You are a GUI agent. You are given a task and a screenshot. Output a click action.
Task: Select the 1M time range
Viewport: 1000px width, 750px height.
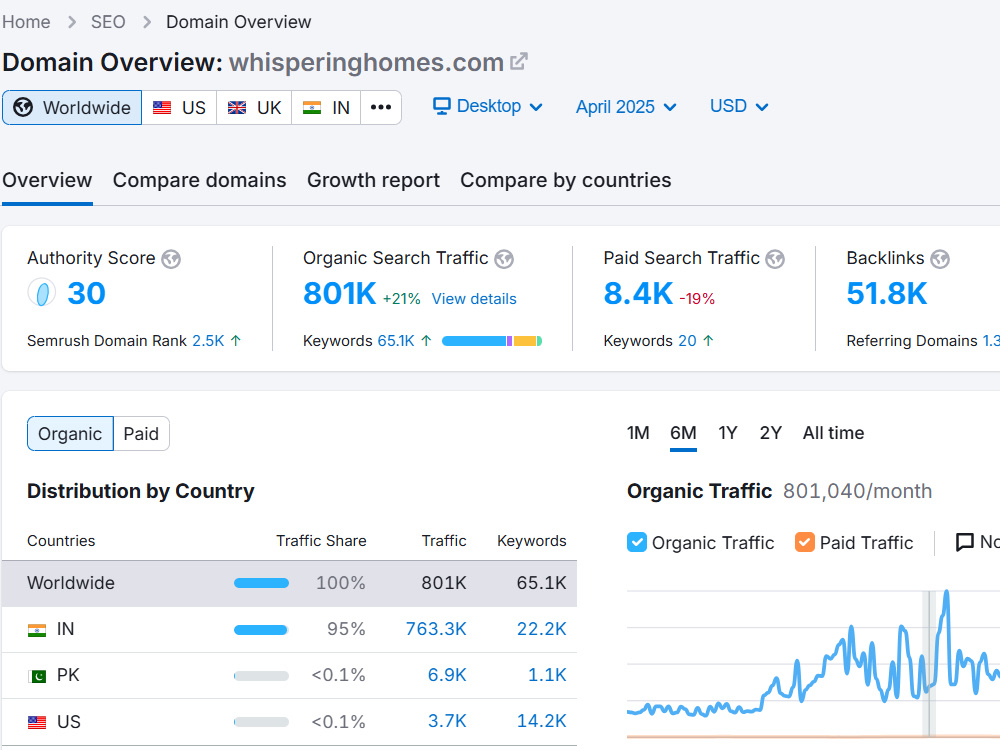tap(638, 433)
